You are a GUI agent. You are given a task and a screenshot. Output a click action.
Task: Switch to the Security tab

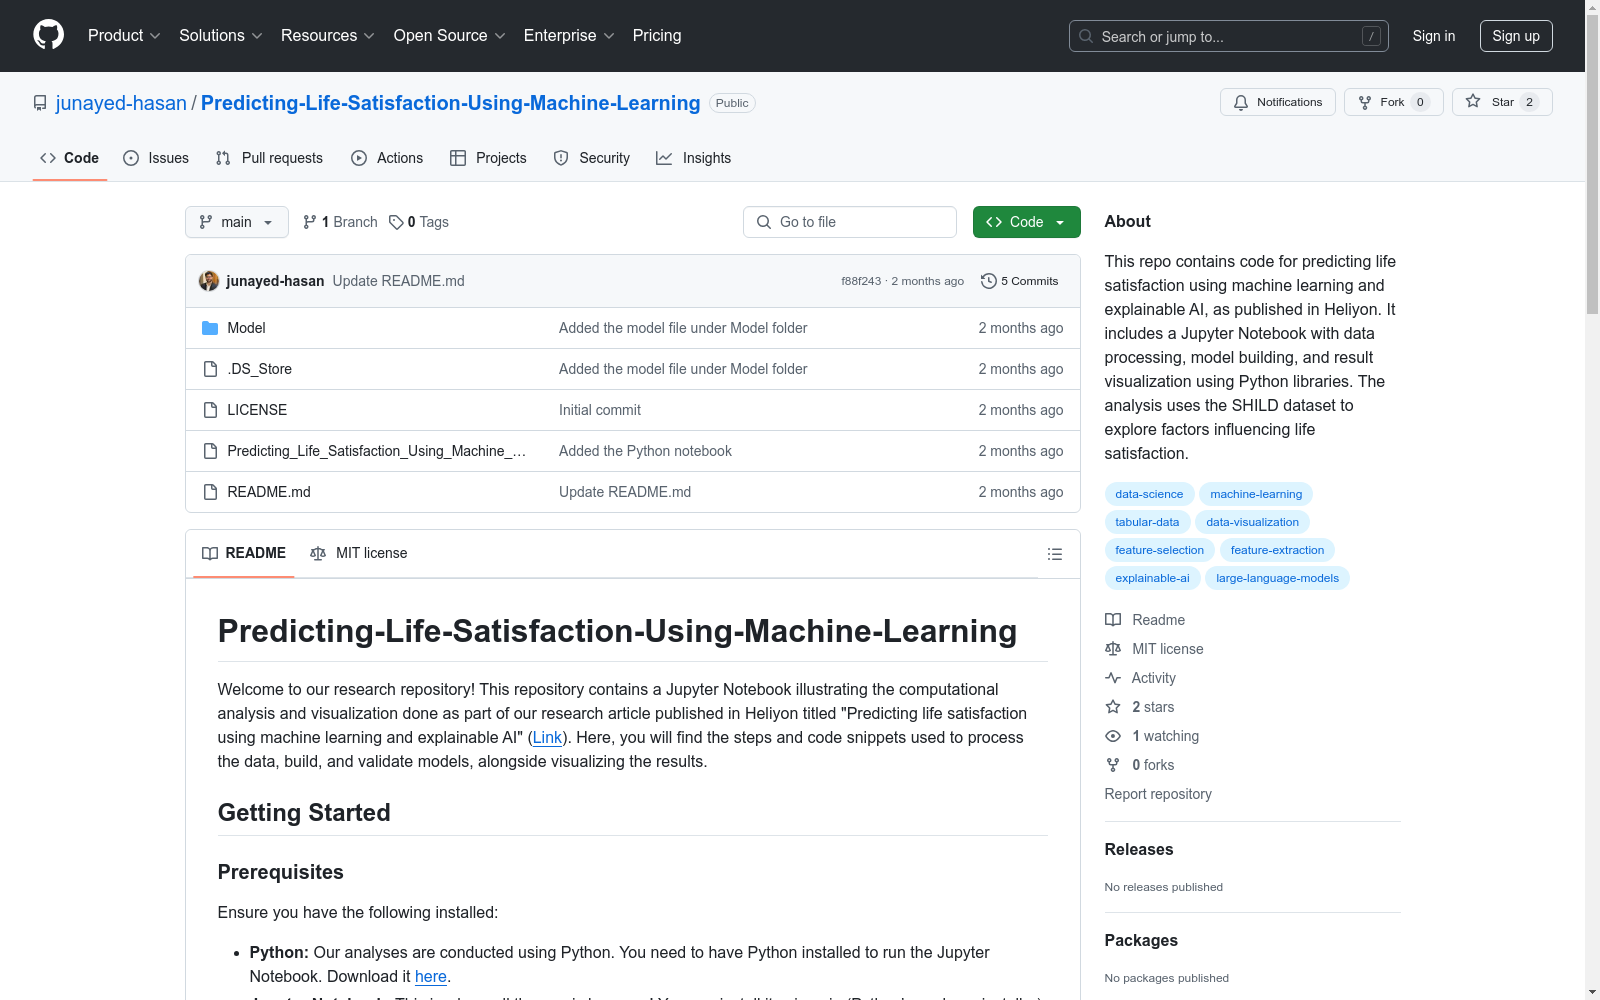592,158
